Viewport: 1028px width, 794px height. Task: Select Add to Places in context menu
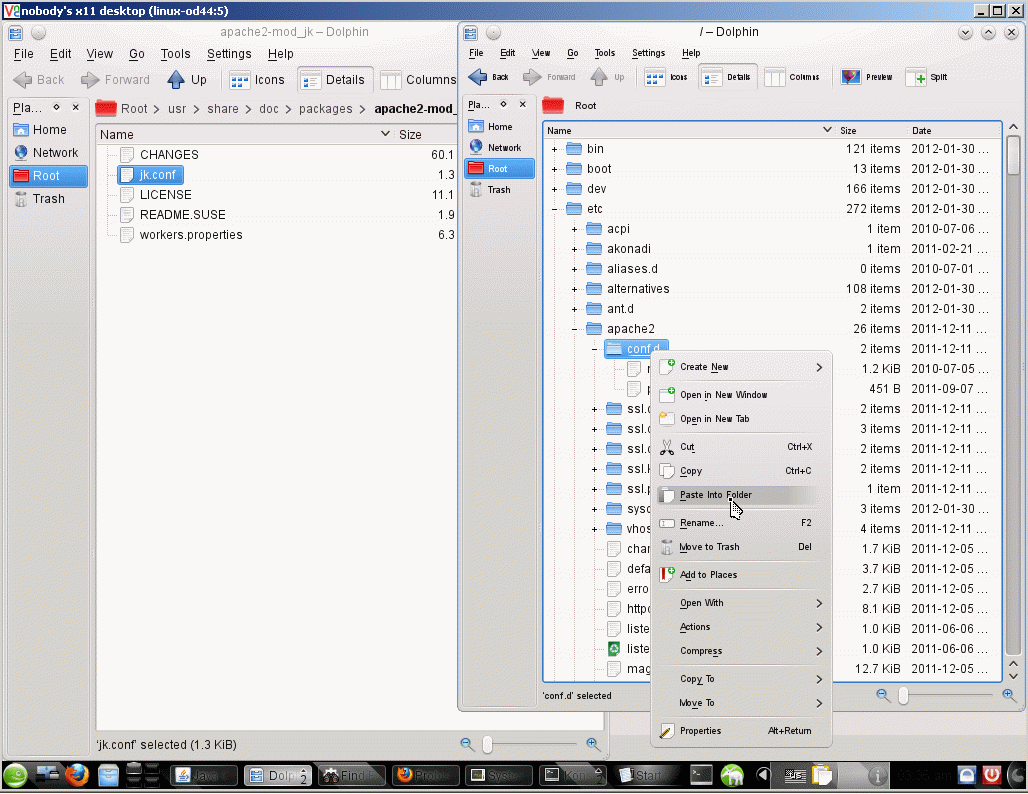[740, 575]
